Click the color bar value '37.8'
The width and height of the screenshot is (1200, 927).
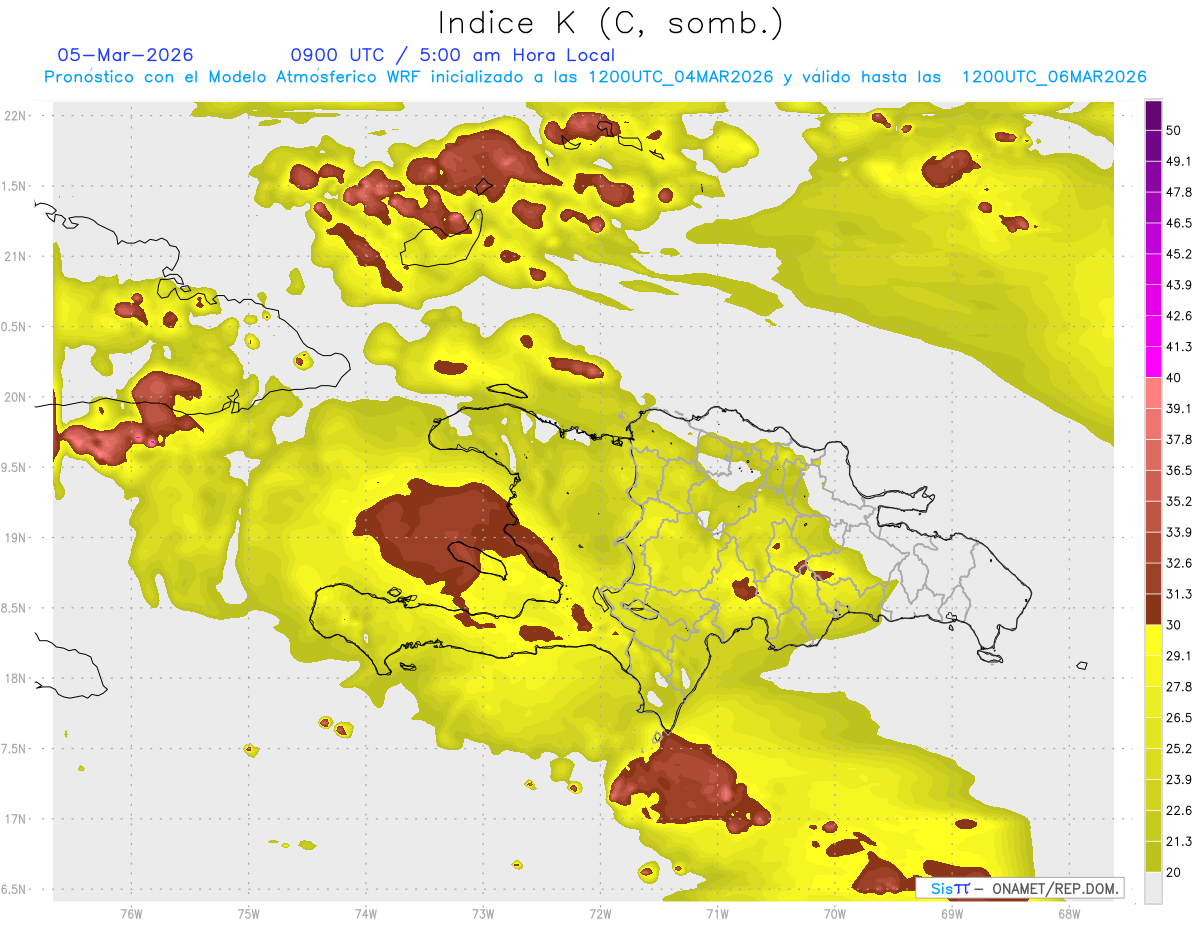tap(1179, 440)
